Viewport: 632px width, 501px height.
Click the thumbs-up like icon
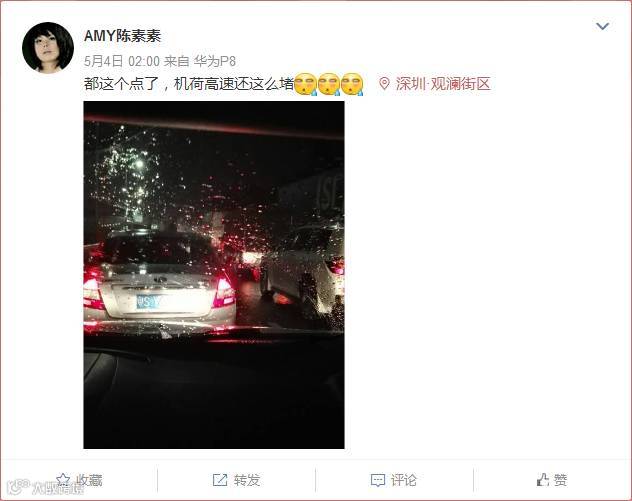click(x=543, y=480)
